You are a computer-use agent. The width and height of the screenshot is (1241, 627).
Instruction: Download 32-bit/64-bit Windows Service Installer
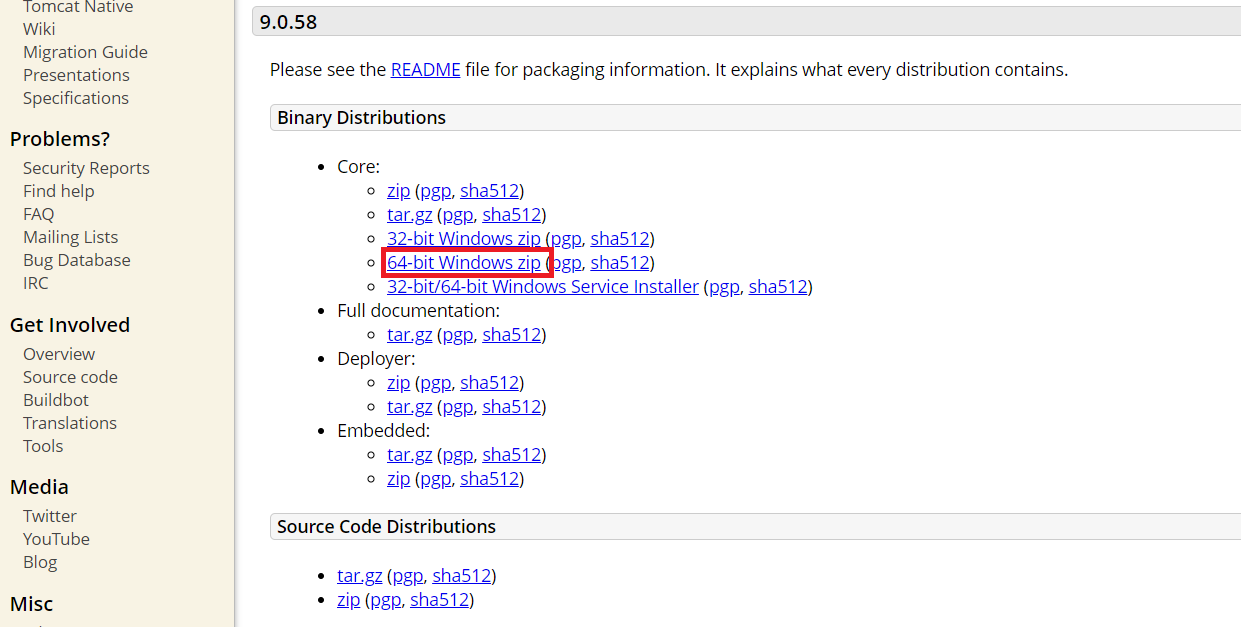pyautogui.click(x=543, y=287)
